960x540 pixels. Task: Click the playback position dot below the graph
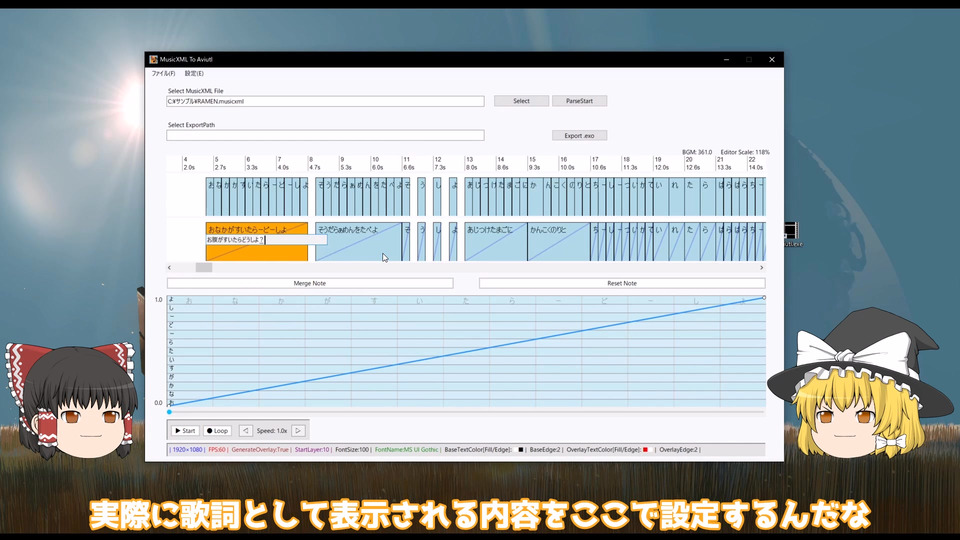click(170, 412)
